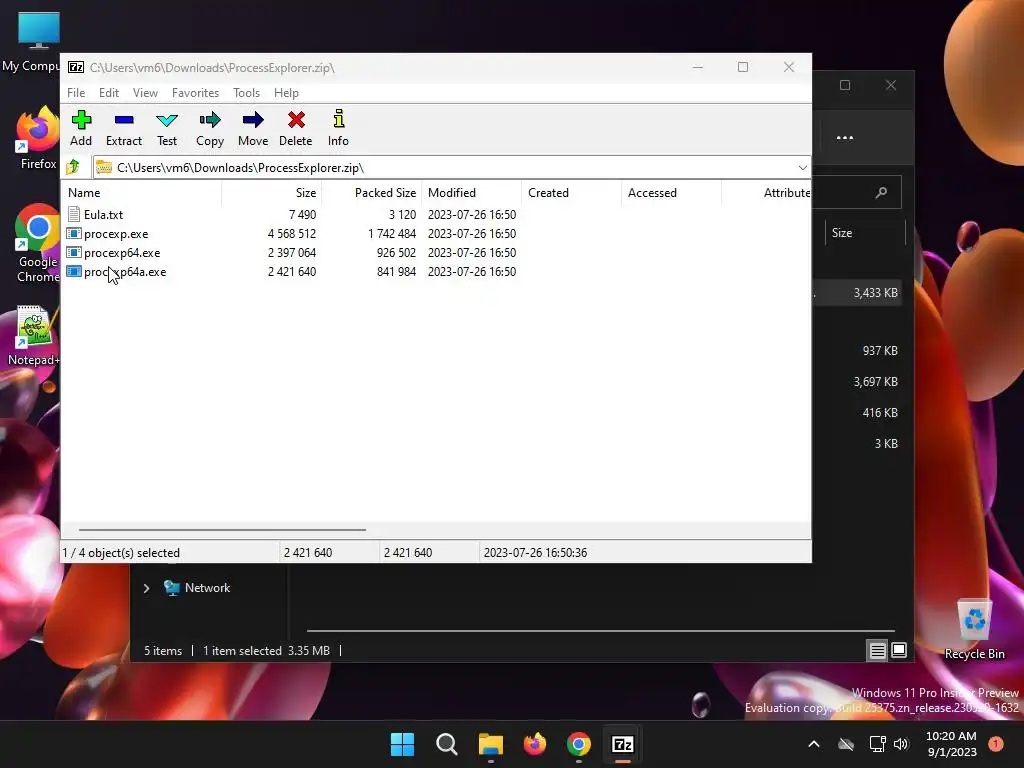Select the Copy toolbar icon

point(210,120)
